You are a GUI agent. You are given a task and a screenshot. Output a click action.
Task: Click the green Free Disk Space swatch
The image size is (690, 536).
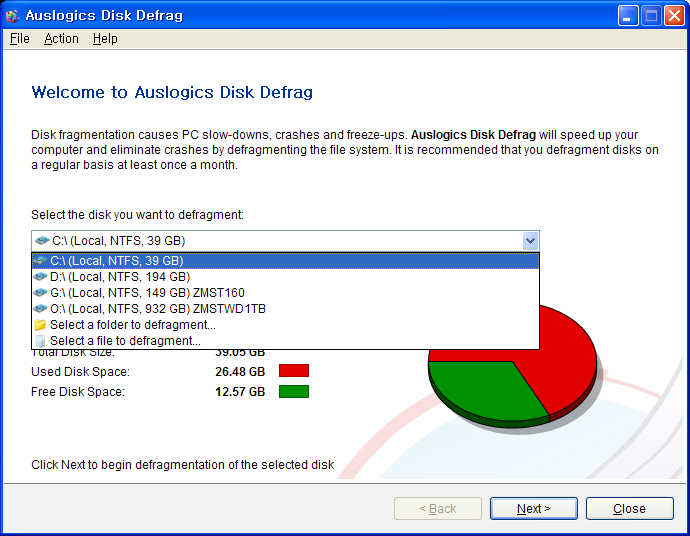click(x=294, y=391)
